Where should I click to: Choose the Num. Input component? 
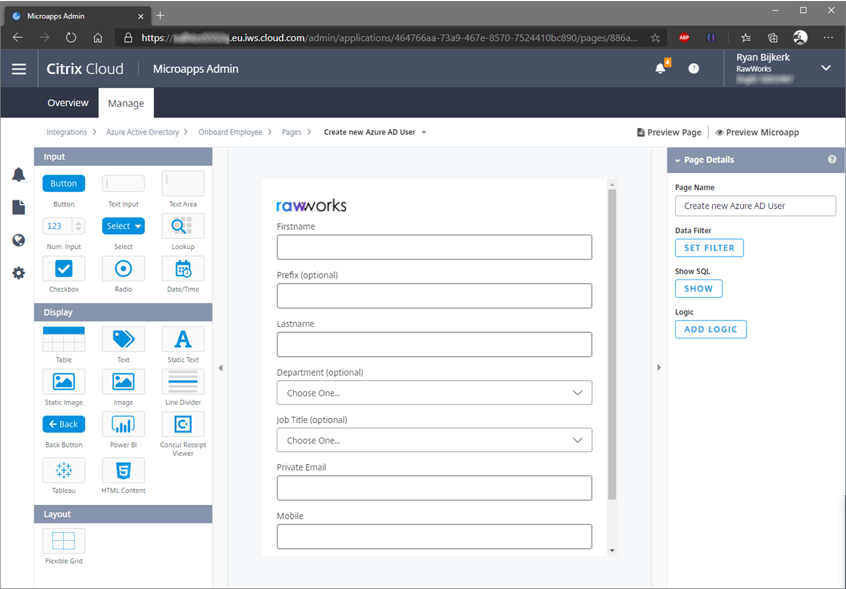(x=64, y=226)
